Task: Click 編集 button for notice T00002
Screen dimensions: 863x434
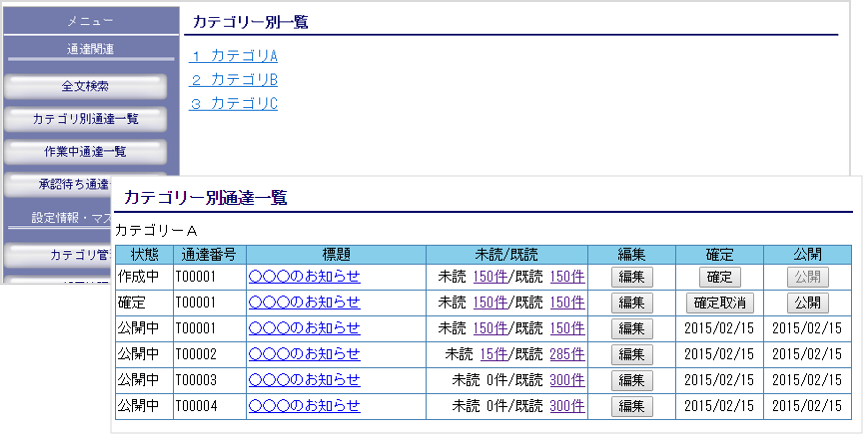Action: pyautogui.click(x=631, y=354)
